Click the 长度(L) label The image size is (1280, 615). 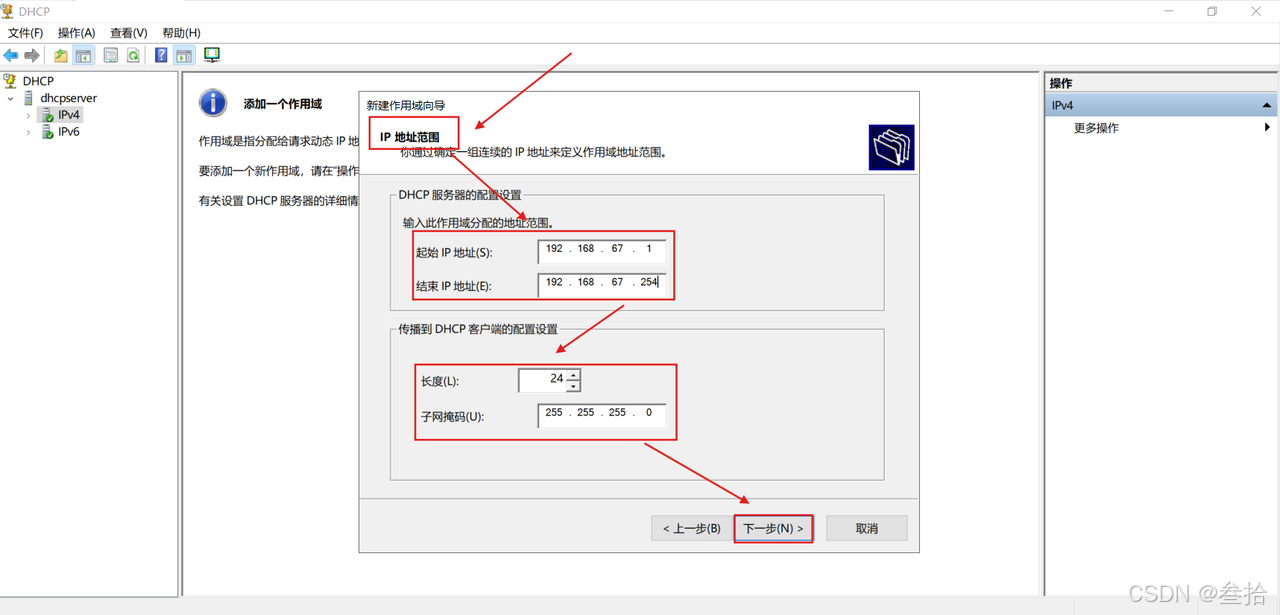pyautogui.click(x=441, y=381)
